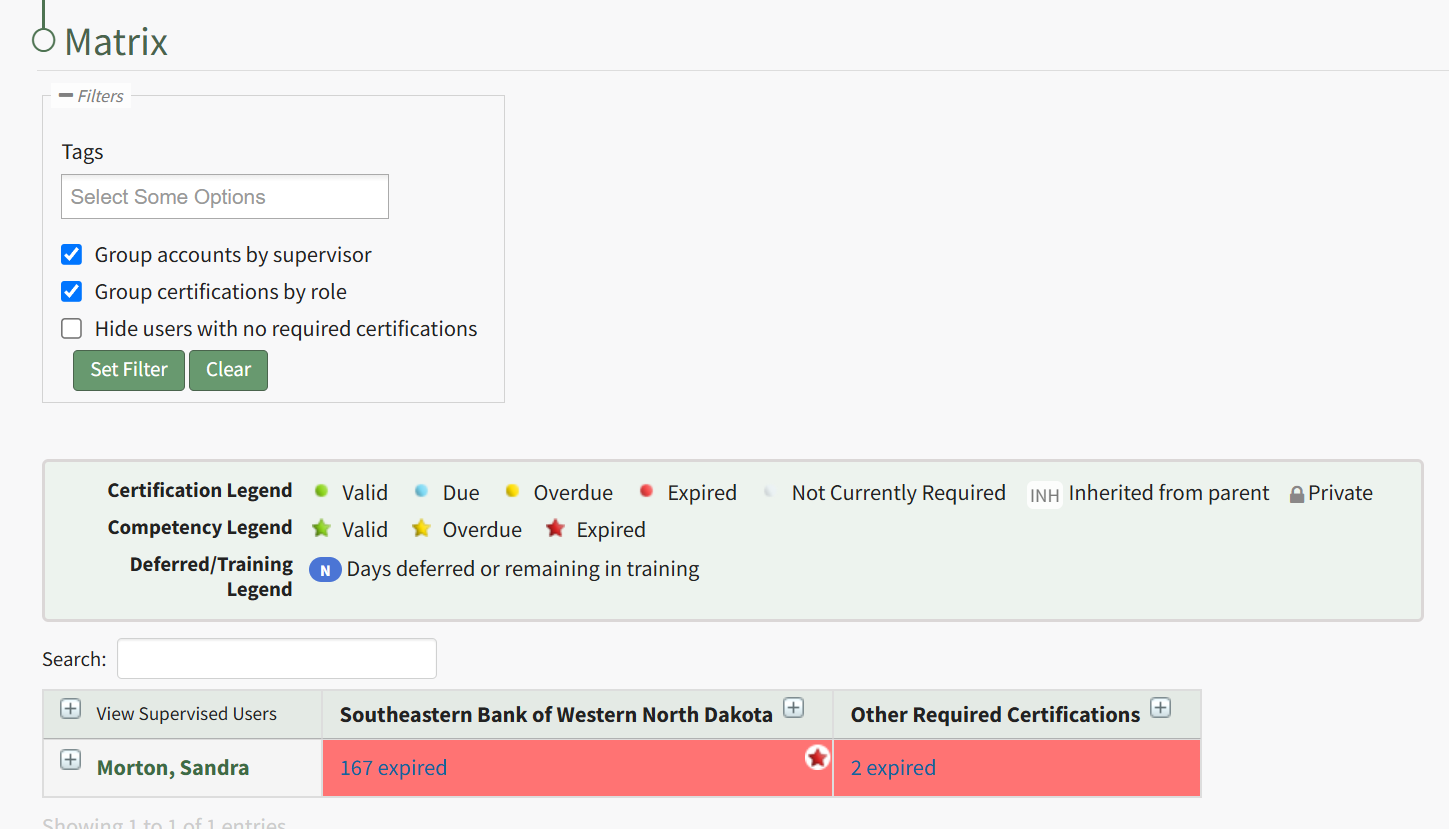Click the Competency Legend label

[x=200, y=527]
